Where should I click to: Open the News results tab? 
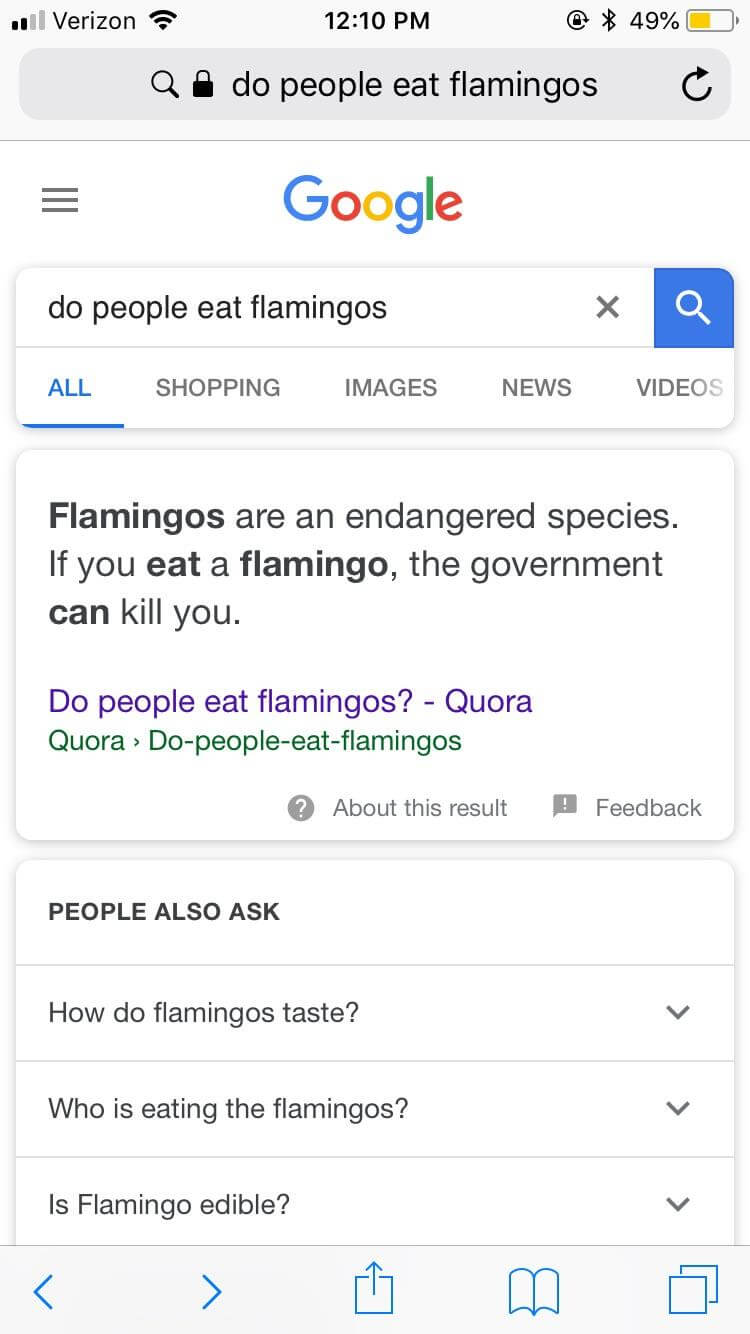click(536, 388)
